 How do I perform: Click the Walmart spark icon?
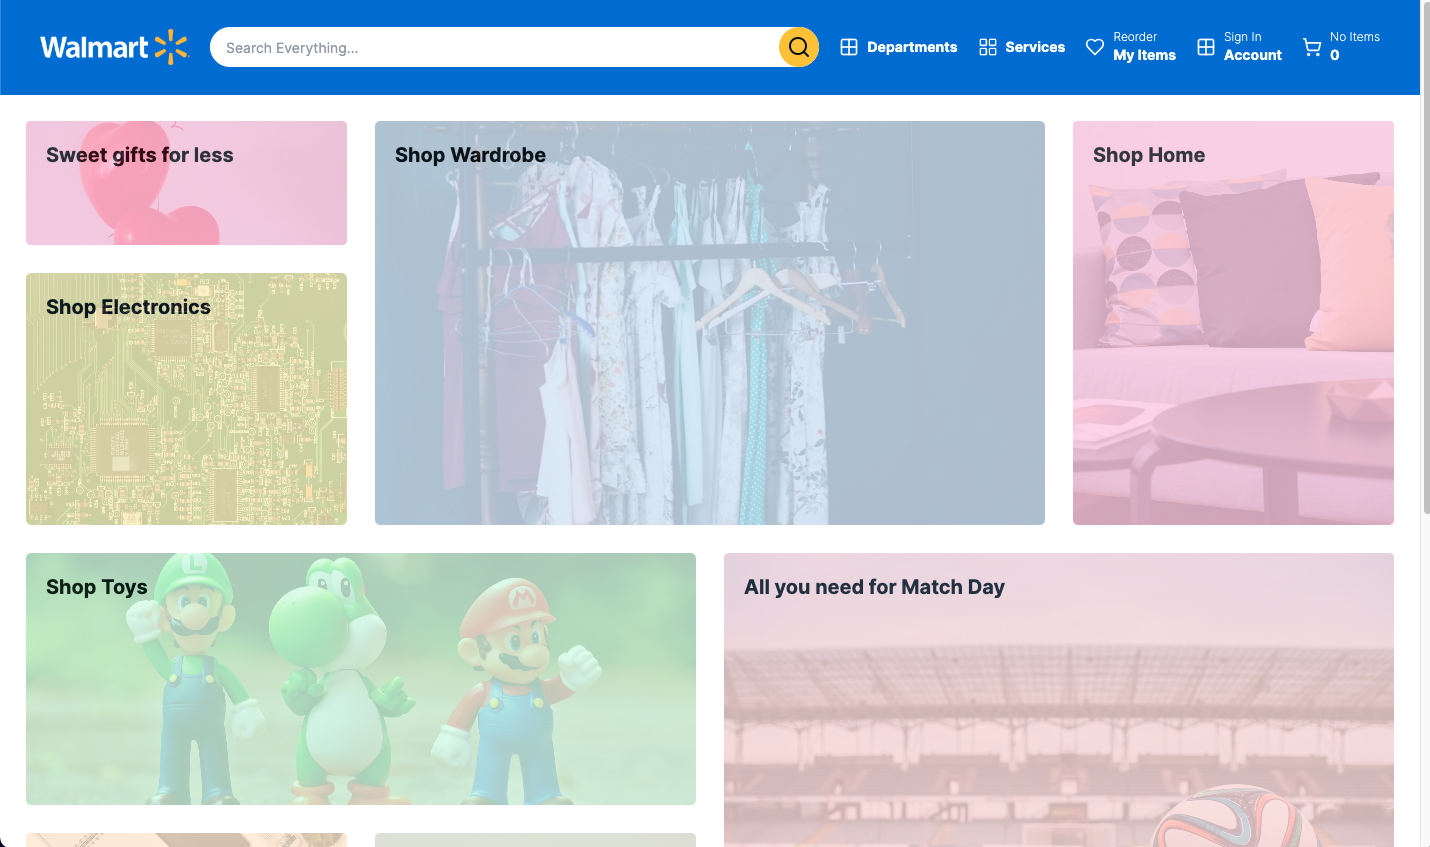pos(171,47)
